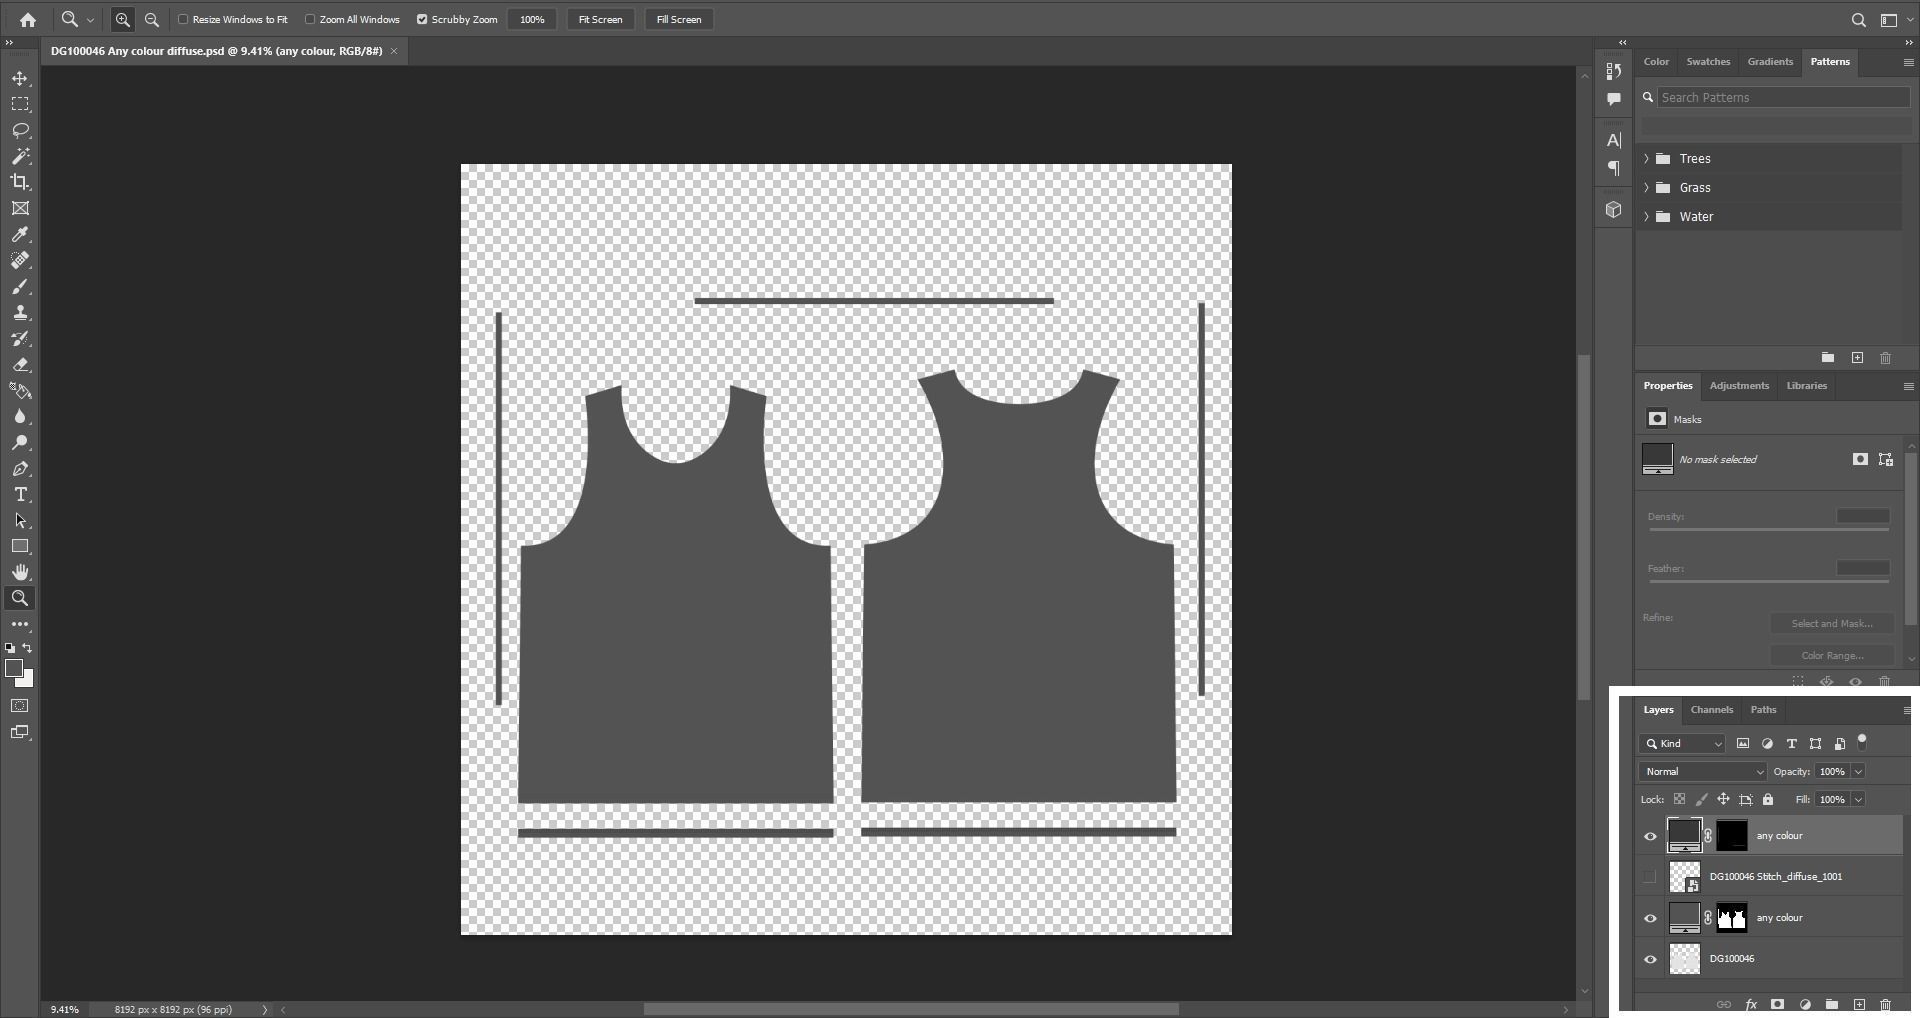Expand the Water pattern folder

[1646, 217]
